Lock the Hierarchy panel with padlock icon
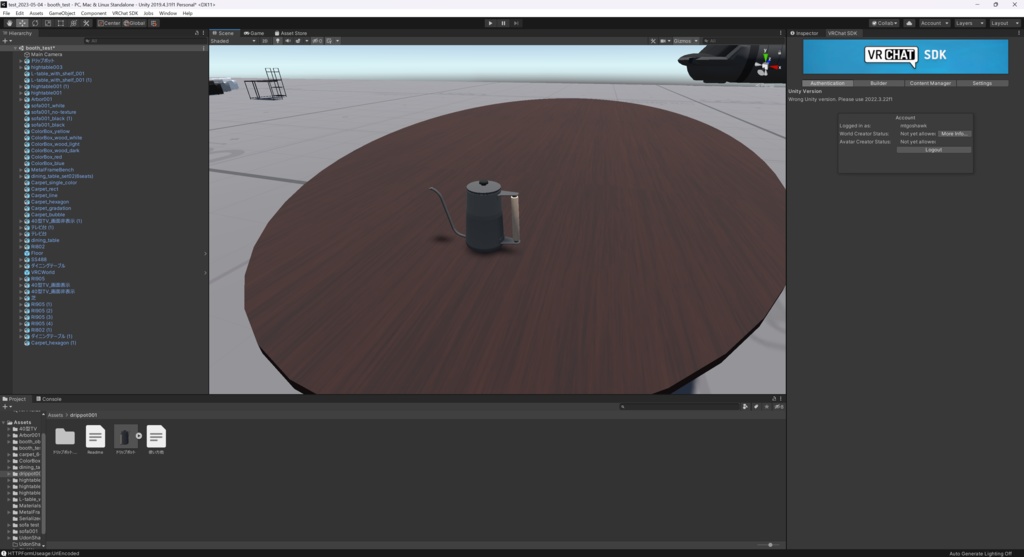Image resolution: width=1024 pixels, height=557 pixels. (x=197, y=33)
